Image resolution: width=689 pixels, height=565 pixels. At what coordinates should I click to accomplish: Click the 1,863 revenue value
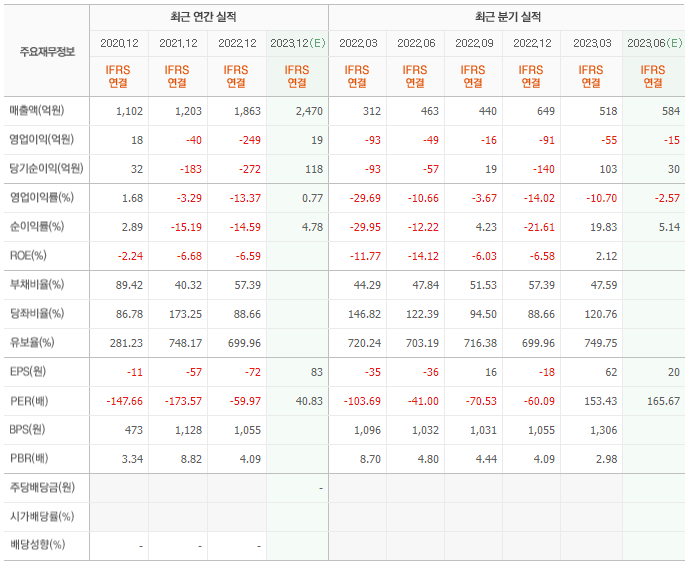[x=247, y=111]
